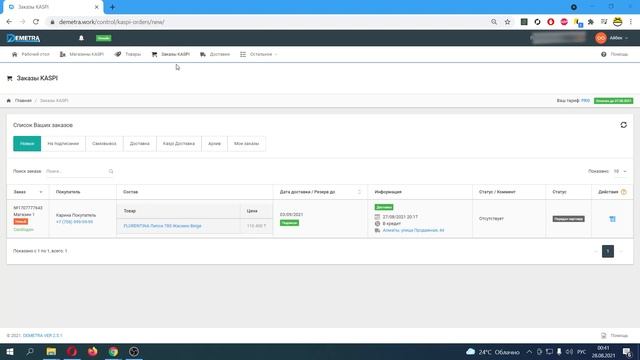Switch to the Доставка orders tab
Image resolution: width=640 pixels, height=360 pixels.
[140, 144]
